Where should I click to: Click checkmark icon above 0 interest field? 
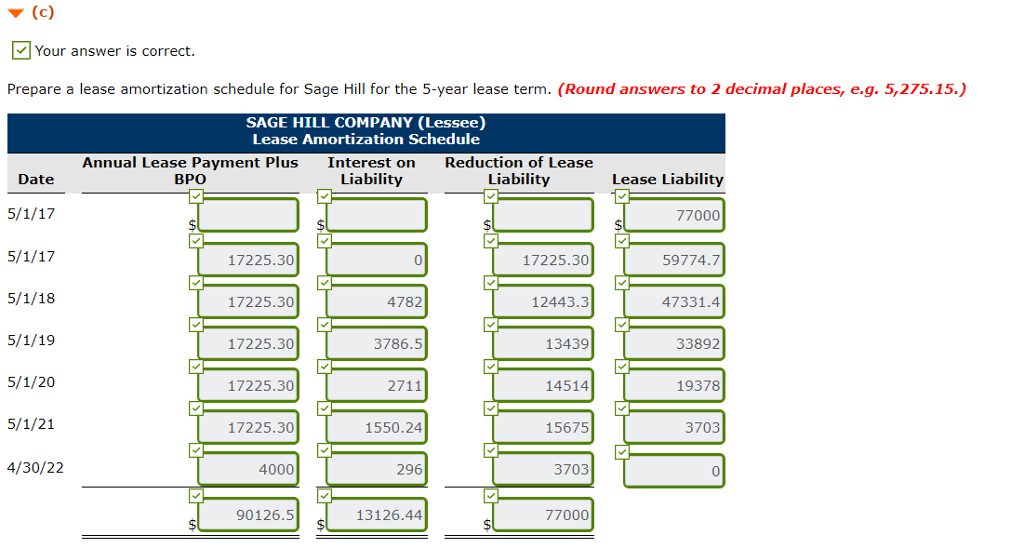325,240
